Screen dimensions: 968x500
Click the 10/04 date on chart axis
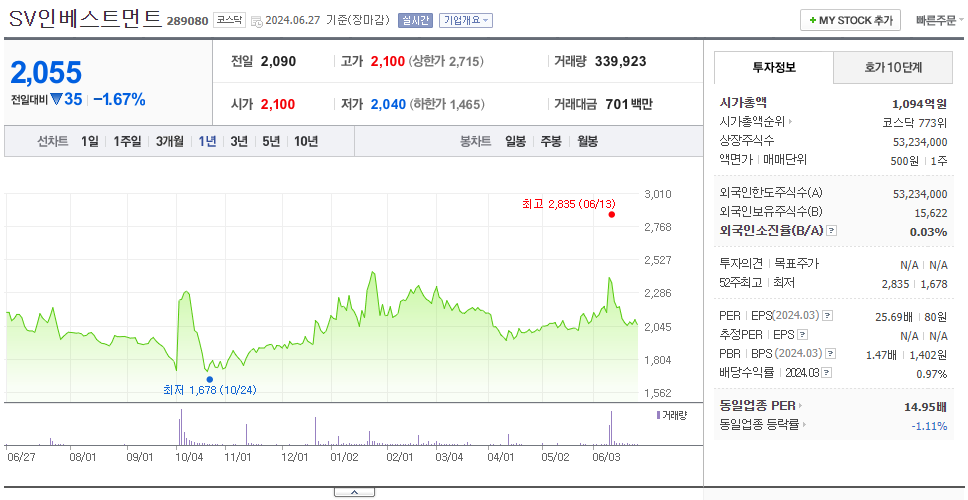tap(189, 457)
